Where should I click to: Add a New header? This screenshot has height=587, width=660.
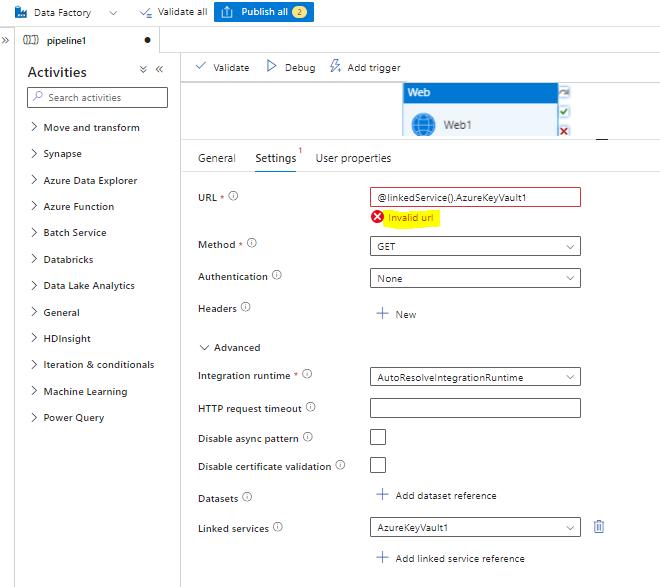point(396,314)
